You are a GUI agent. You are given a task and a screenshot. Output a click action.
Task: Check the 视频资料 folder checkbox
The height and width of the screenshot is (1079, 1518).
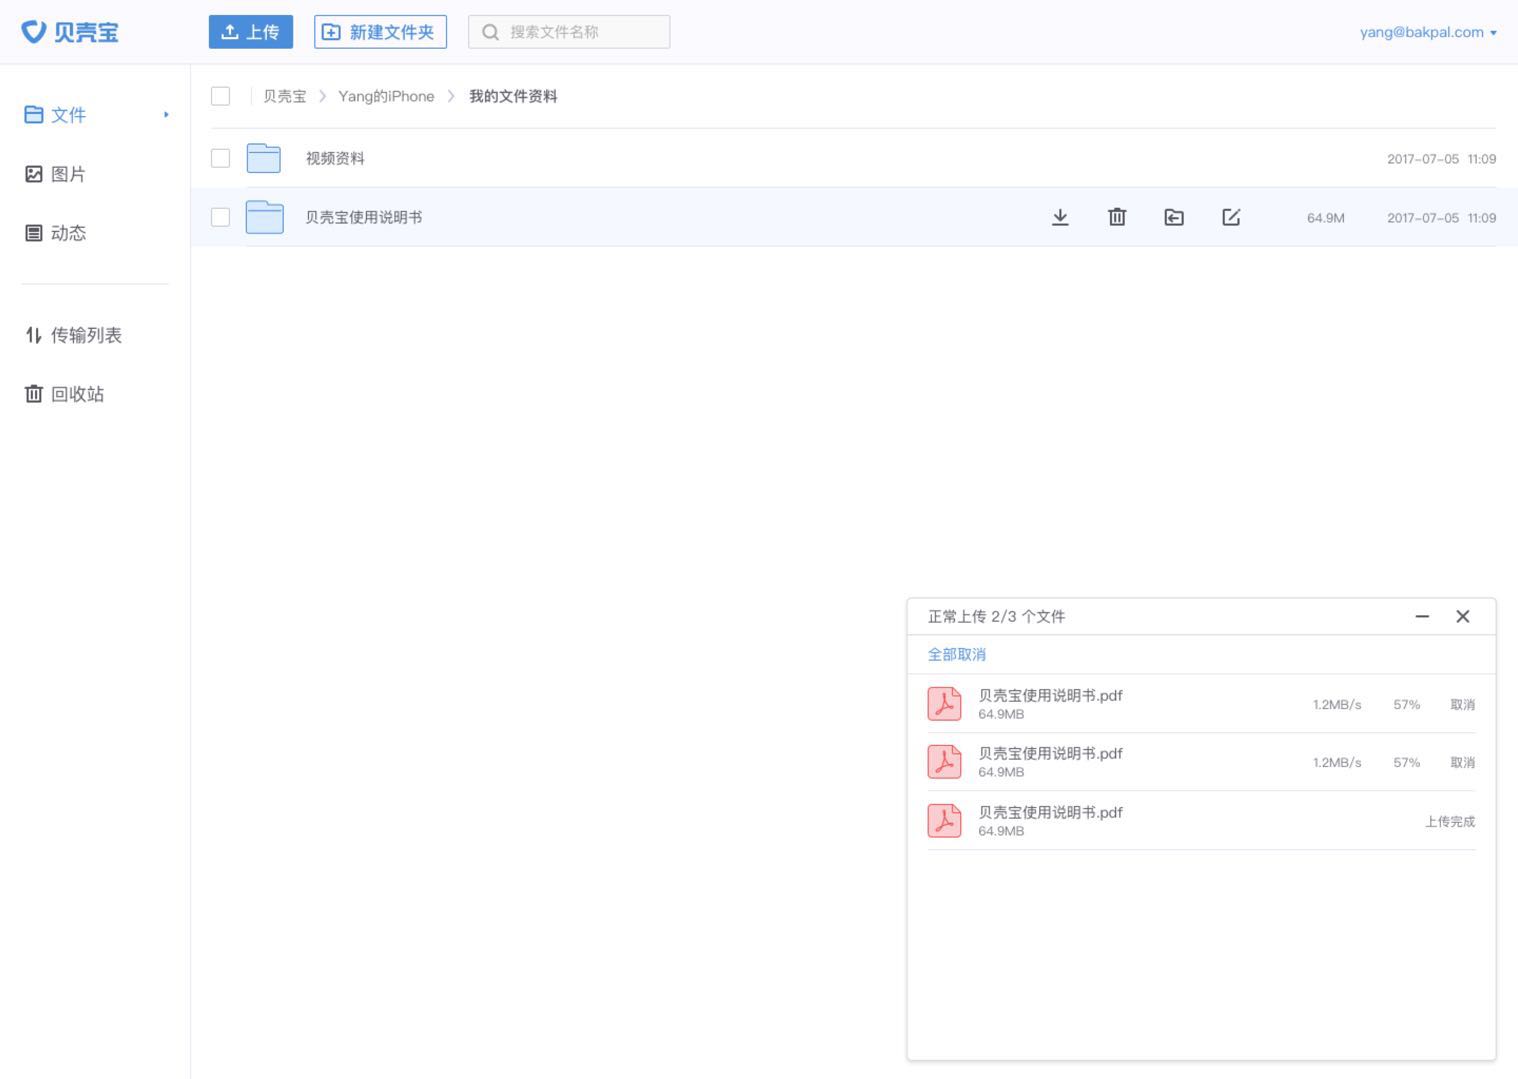pyautogui.click(x=220, y=158)
